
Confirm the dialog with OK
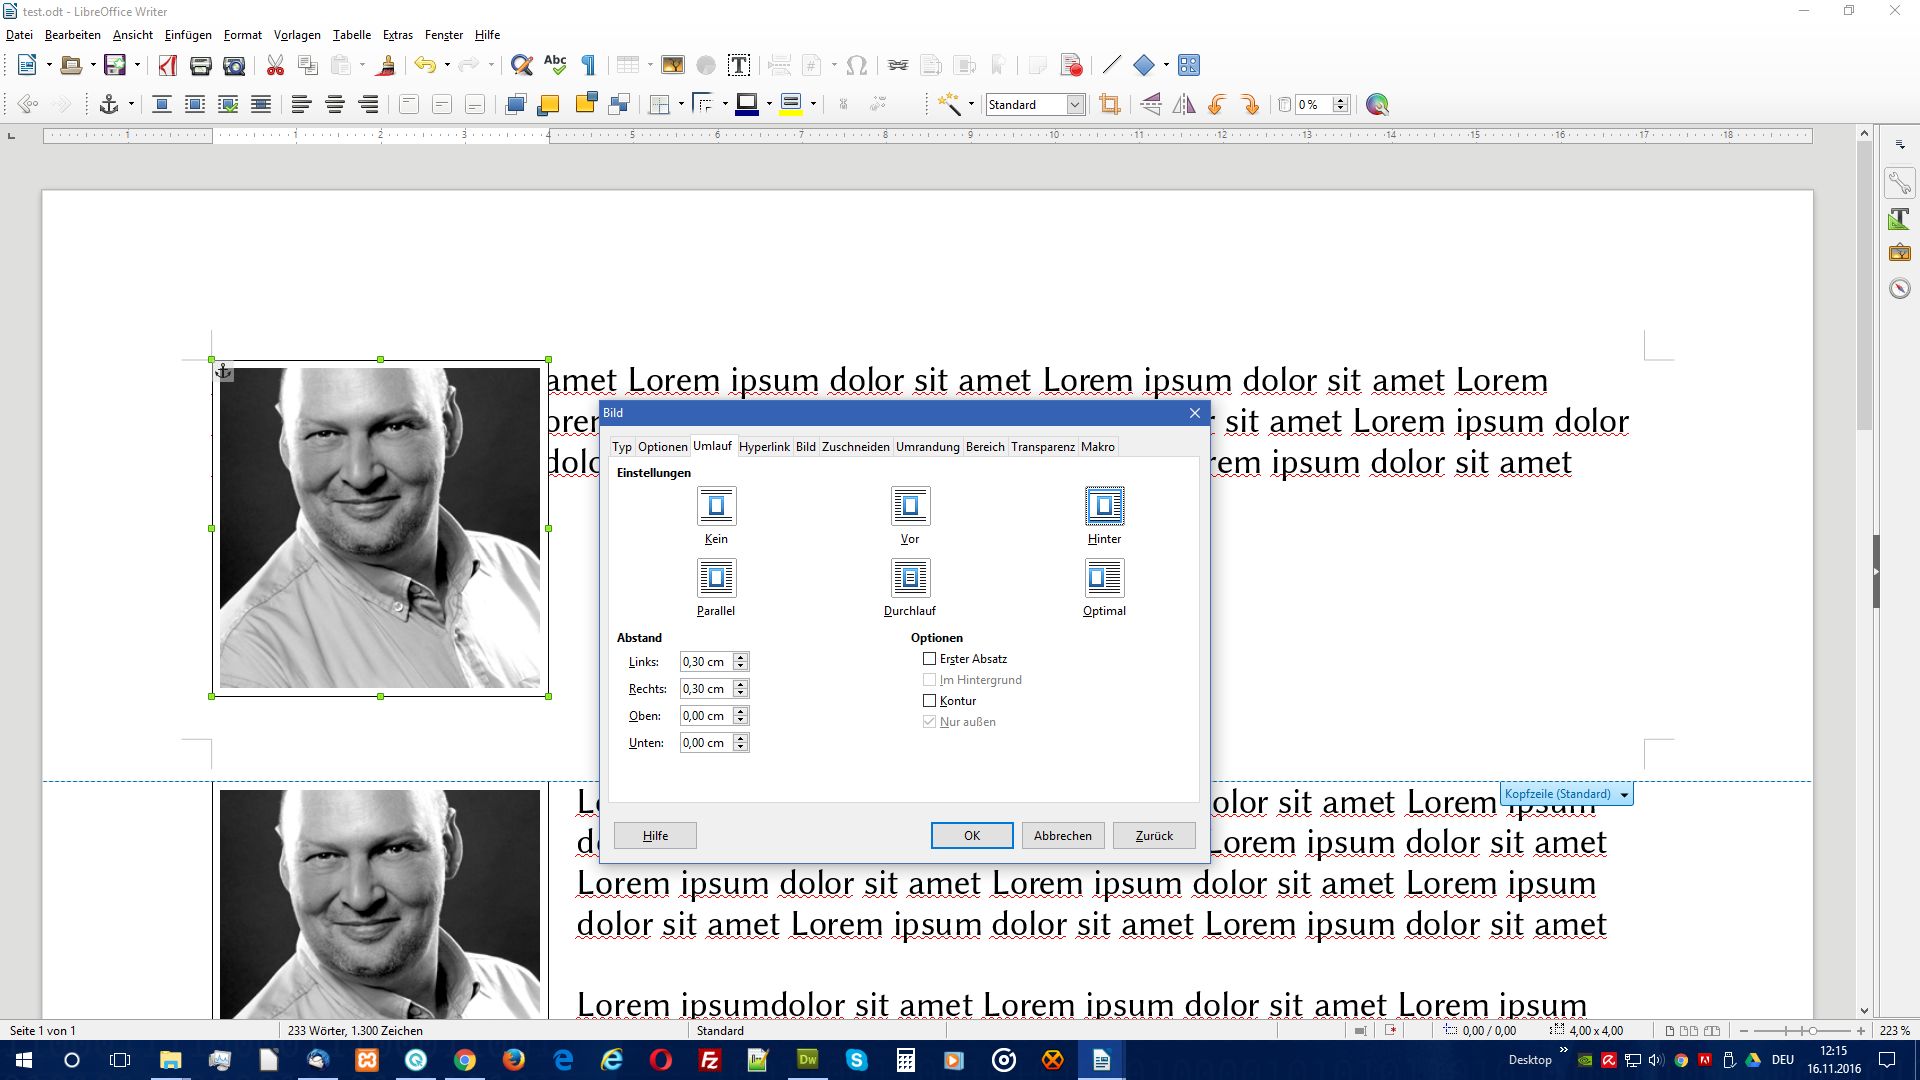(972, 836)
